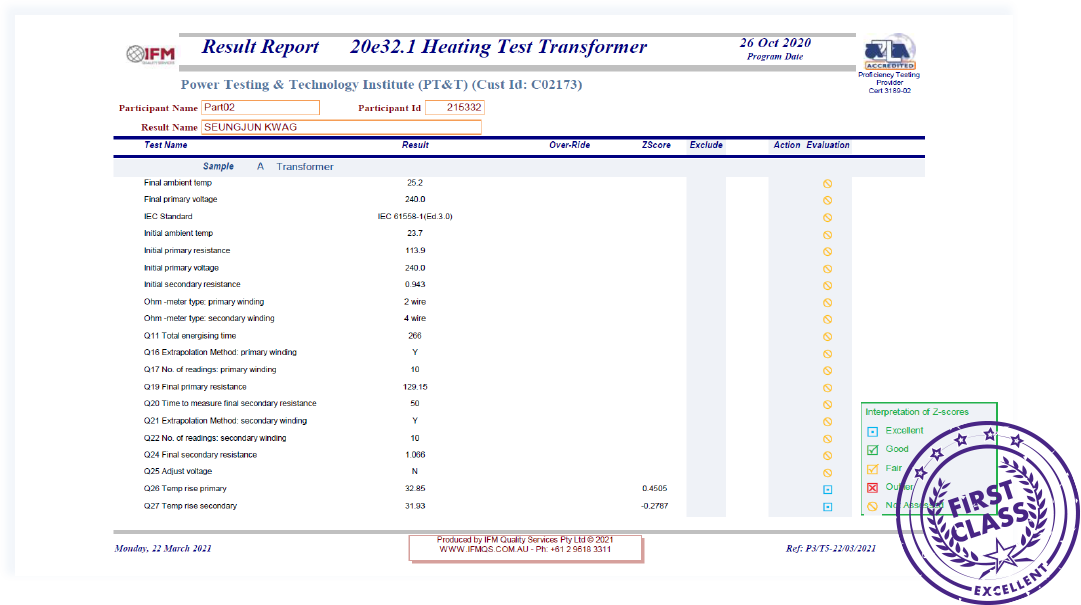Open the WWW.IFMQS.COM.AU website link
1081x605 pixels.
pyautogui.click(x=484, y=549)
